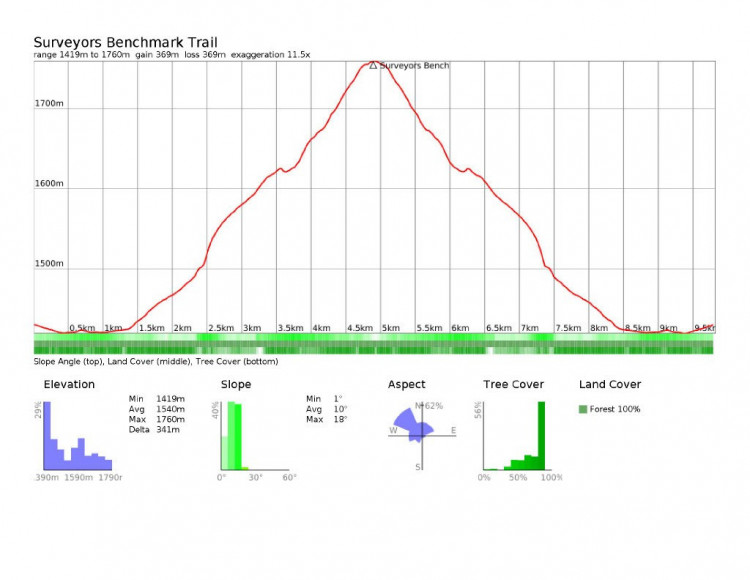Click the 1700m elevation axis label
This screenshot has width=750, height=580.
50,103
